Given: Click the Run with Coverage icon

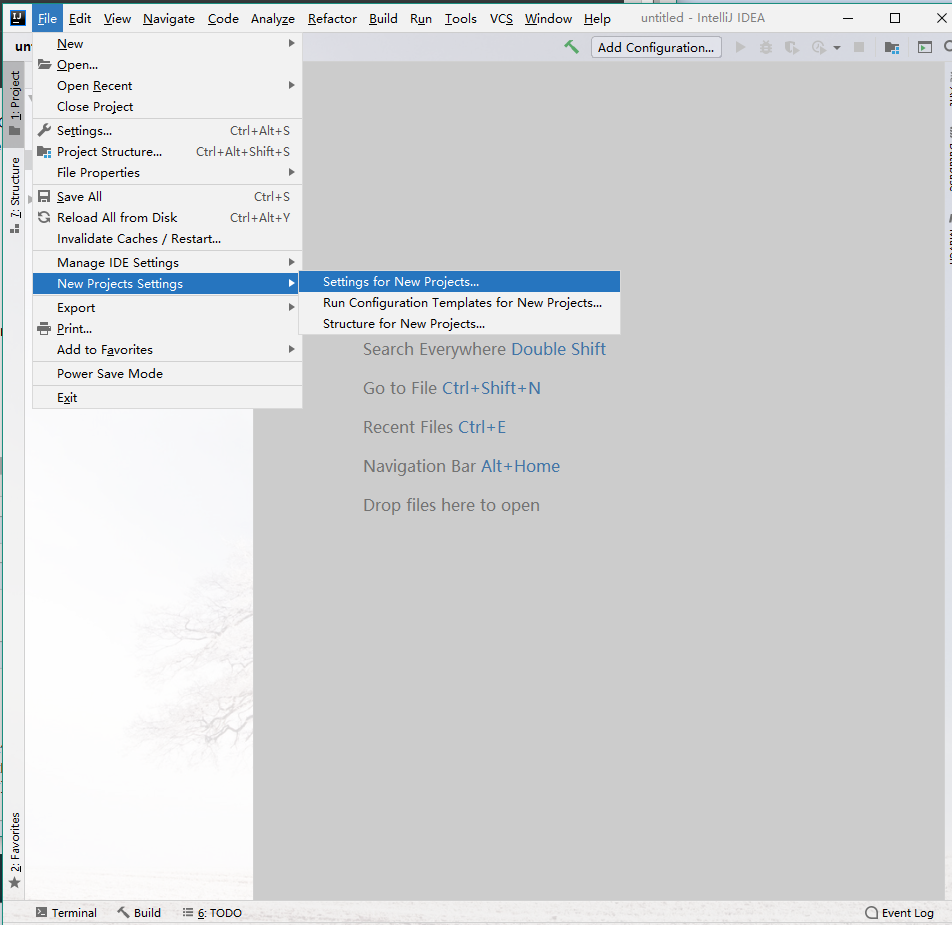Looking at the screenshot, I should 791,47.
